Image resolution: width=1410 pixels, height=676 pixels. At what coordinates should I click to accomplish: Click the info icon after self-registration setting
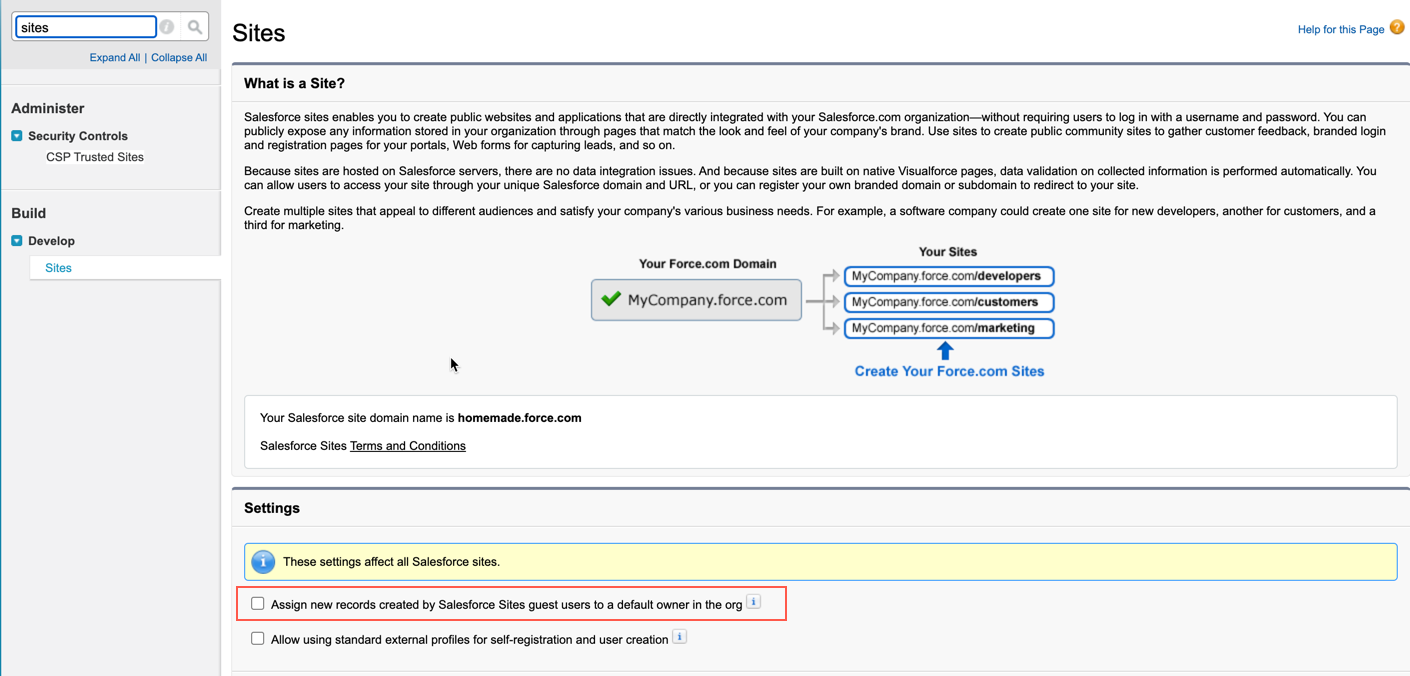point(680,637)
